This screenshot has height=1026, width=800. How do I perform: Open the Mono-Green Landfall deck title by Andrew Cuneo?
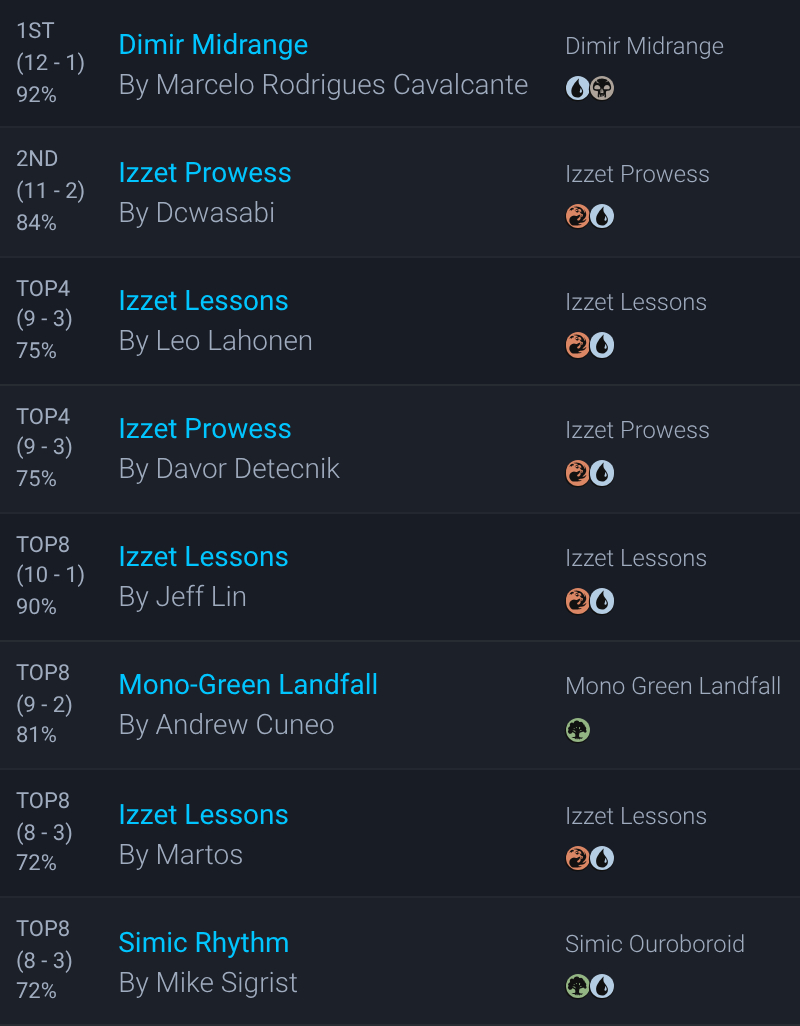click(248, 685)
